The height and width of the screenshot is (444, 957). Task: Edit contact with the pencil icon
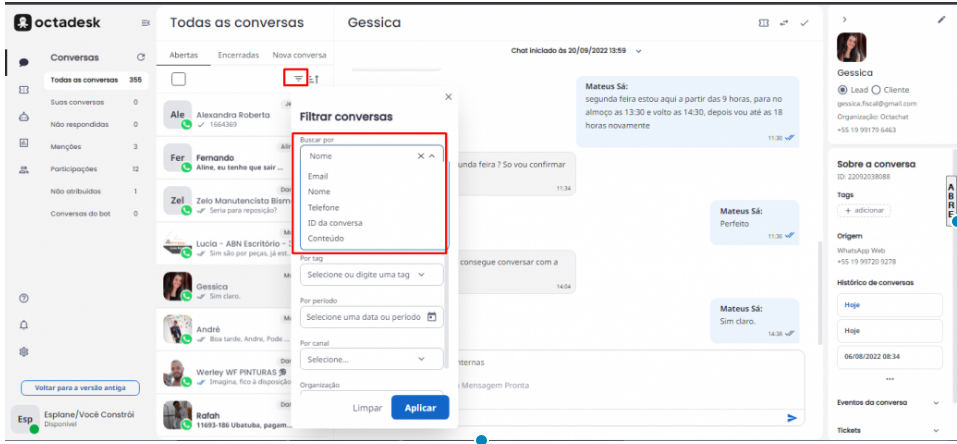pyautogui.click(x=941, y=21)
